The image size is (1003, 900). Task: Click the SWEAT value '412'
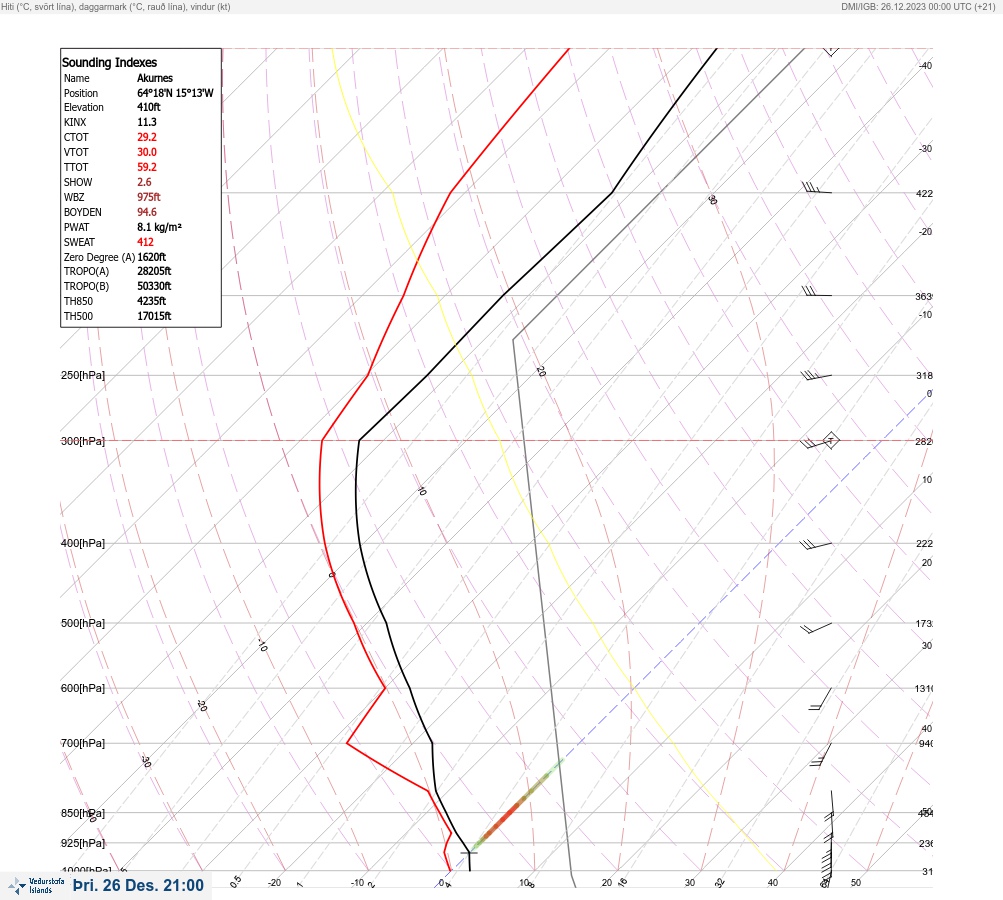(145, 242)
